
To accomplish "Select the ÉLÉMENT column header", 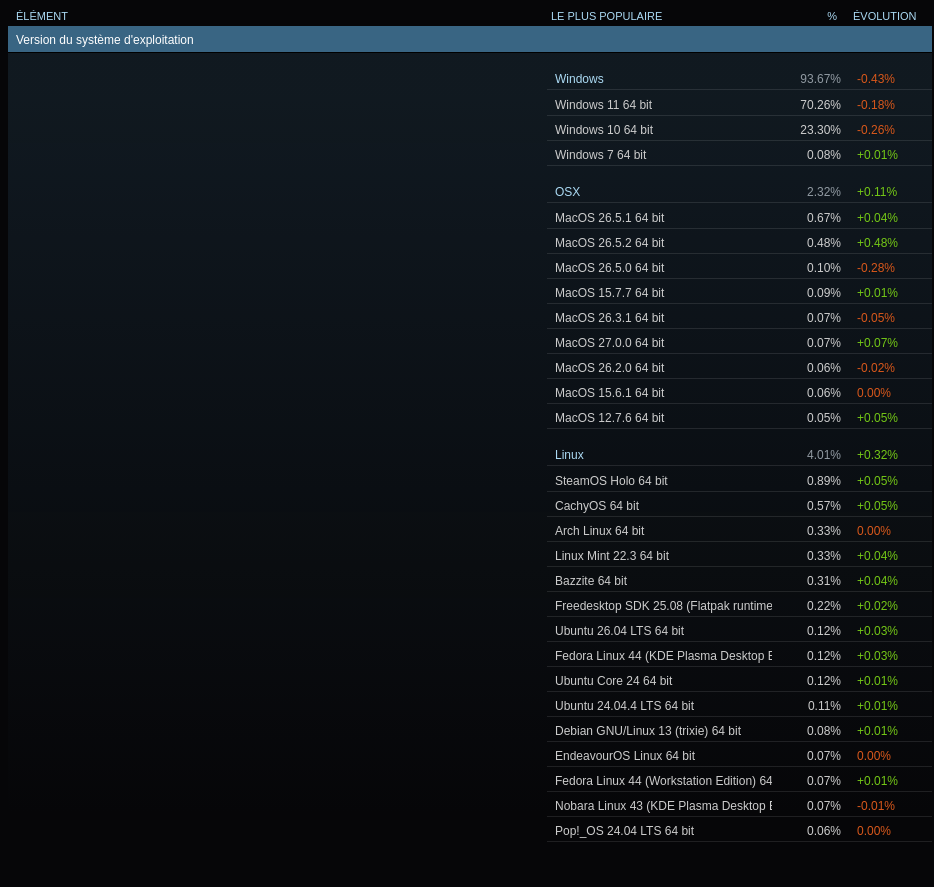I will [42, 16].
